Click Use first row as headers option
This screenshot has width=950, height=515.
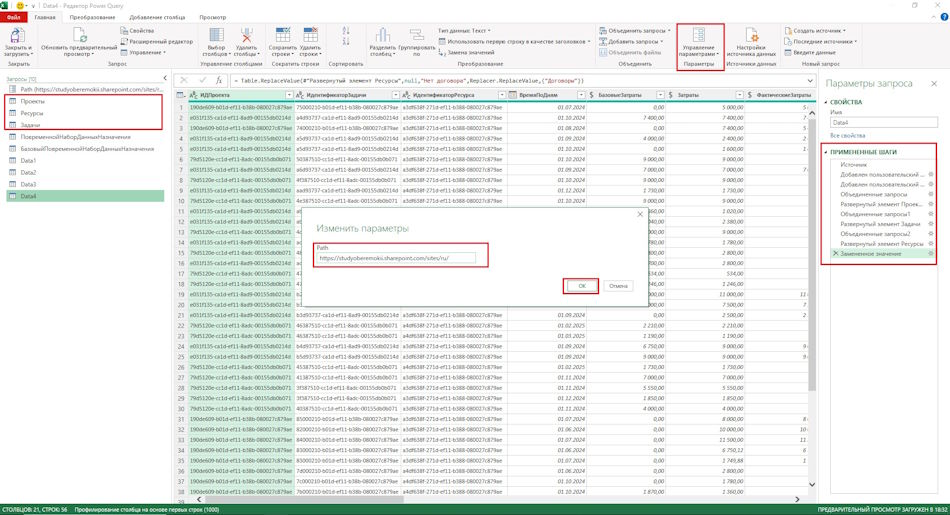coord(514,41)
